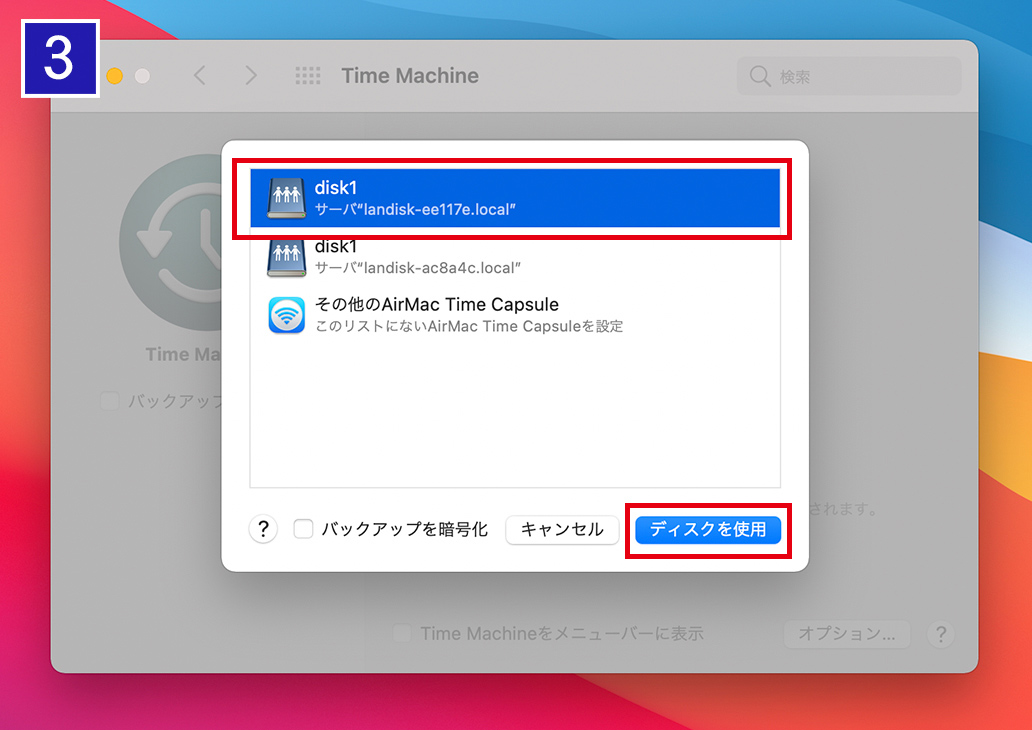Click サーバ"landisk-ee117e.local" subtitle text
Viewport: 1032px width, 730px height.
click(x=415, y=209)
